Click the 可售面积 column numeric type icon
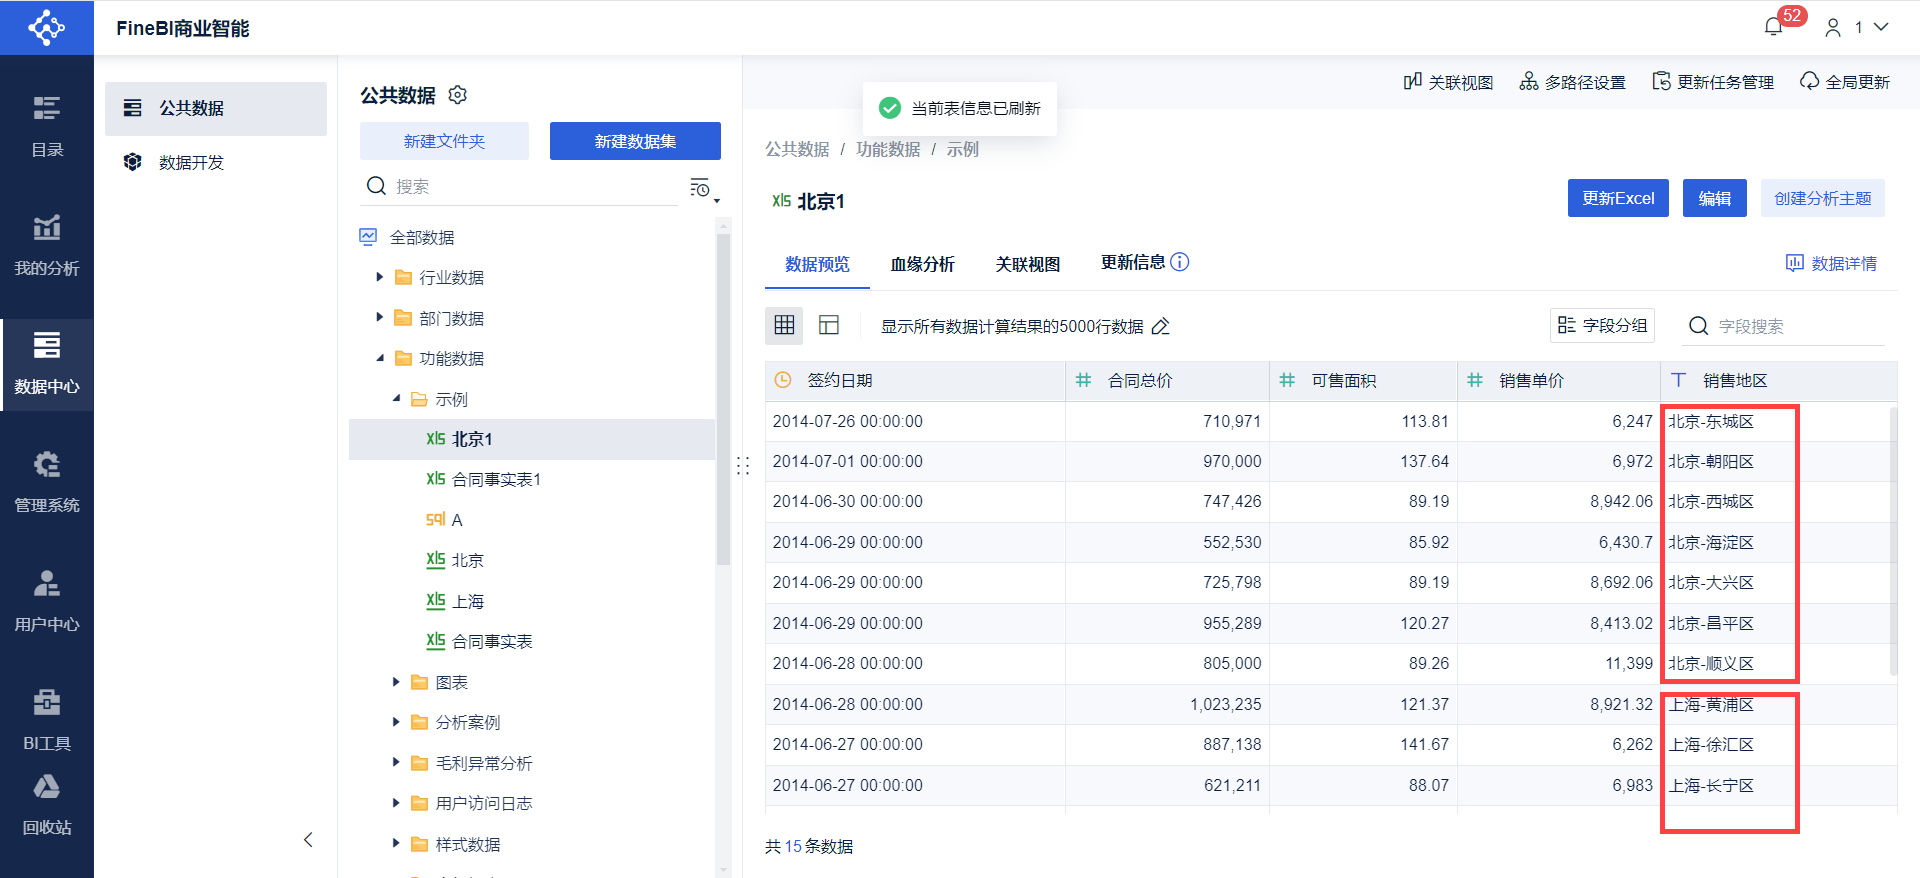The width and height of the screenshot is (1920, 878). 1287,380
